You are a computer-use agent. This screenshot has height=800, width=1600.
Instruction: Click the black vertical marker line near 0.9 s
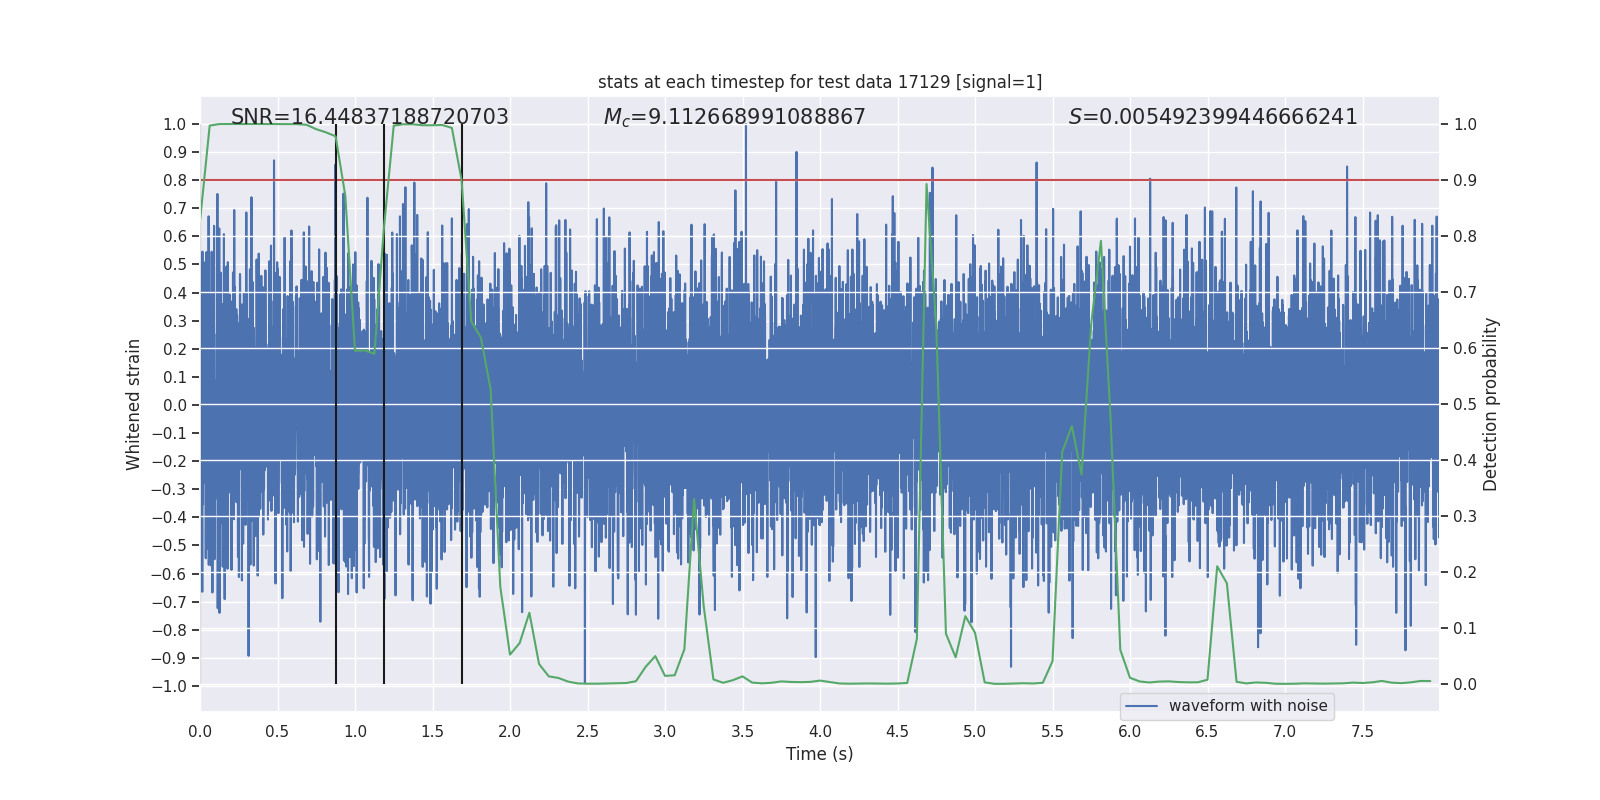[x=336, y=404]
